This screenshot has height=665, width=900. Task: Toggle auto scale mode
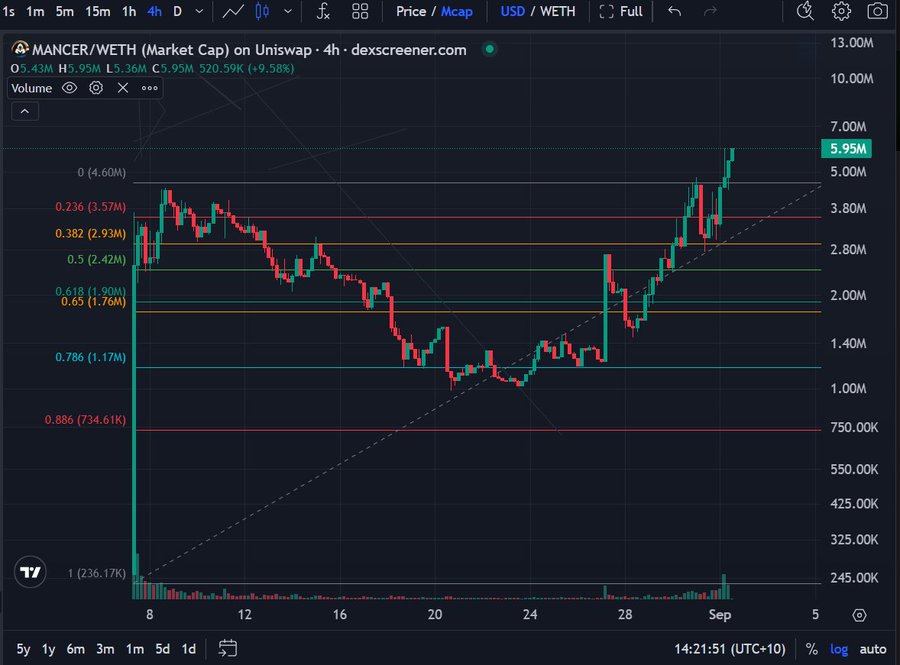click(872, 649)
